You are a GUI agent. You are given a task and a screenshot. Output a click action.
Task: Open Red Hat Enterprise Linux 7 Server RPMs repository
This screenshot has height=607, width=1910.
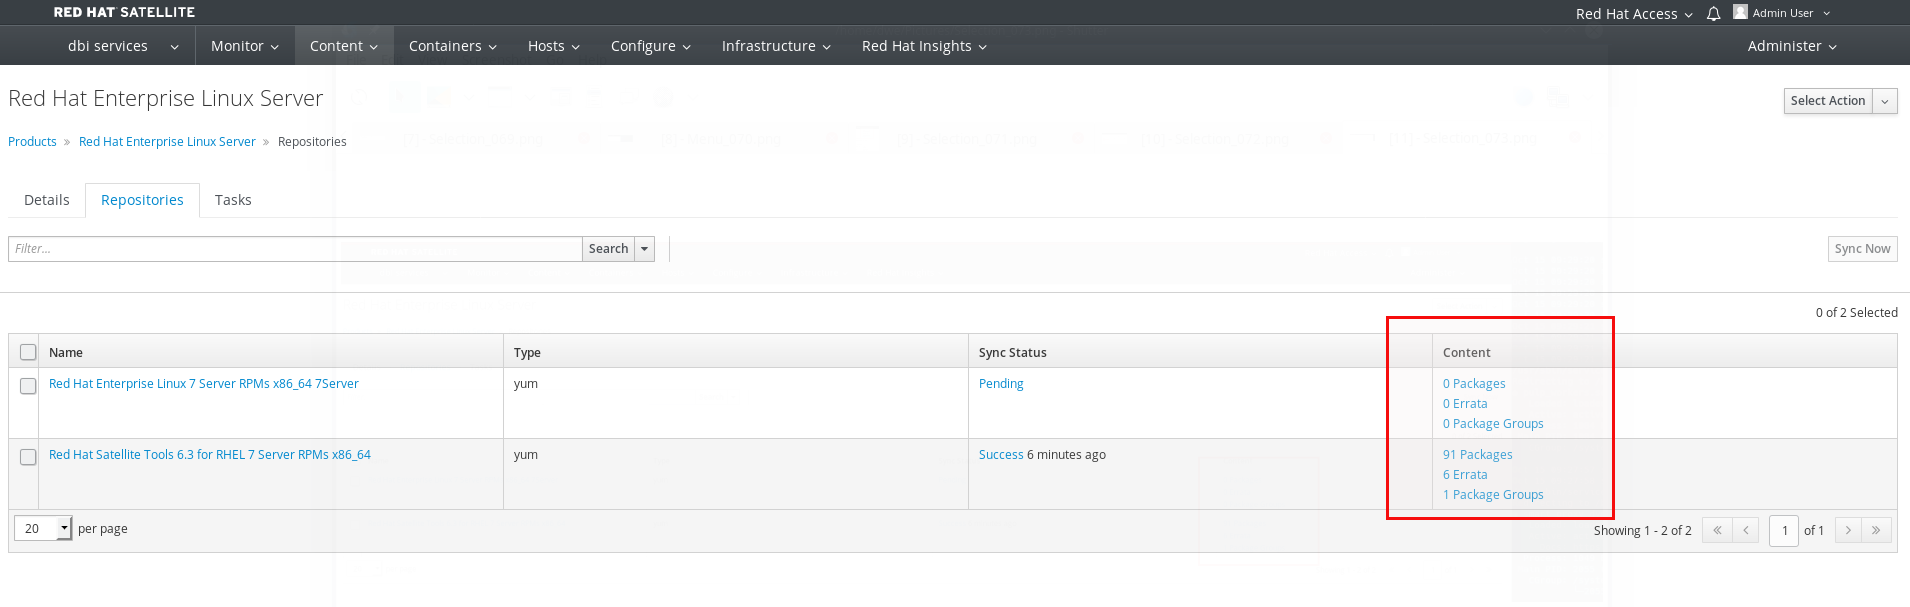[x=204, y=384]
